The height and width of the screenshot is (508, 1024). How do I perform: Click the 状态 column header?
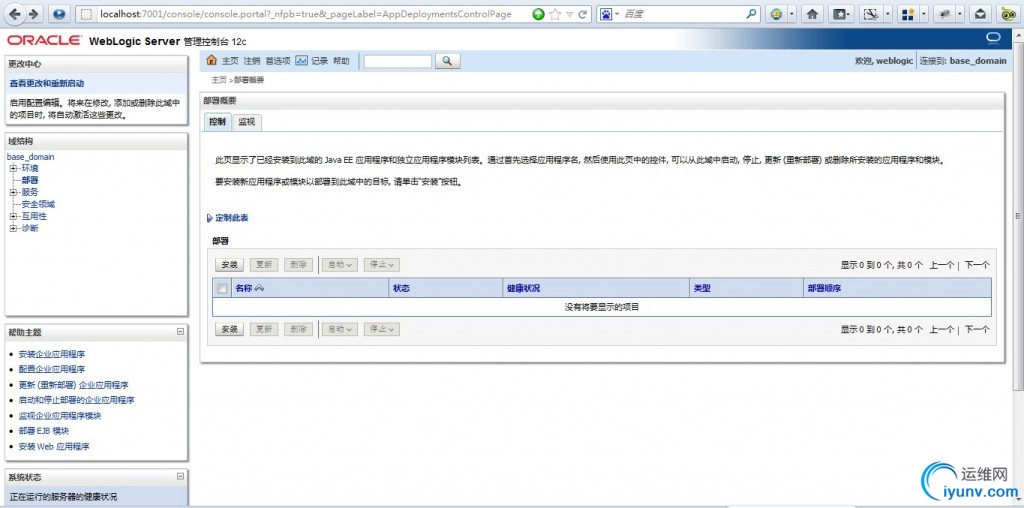[x=402, y=288]
